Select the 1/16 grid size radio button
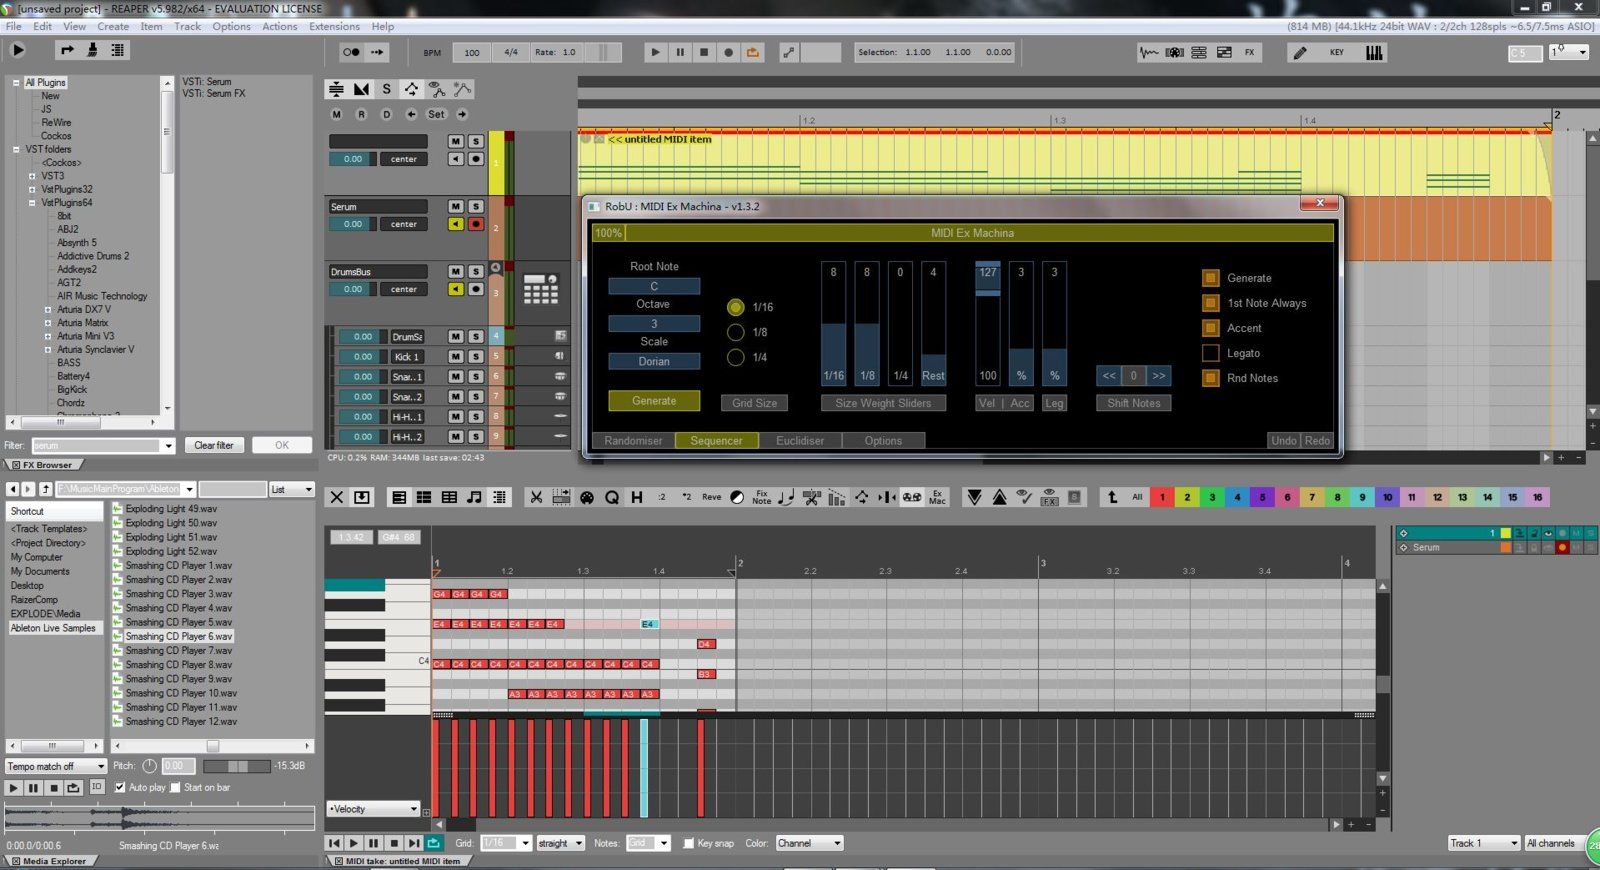 (x=736, y=307)
